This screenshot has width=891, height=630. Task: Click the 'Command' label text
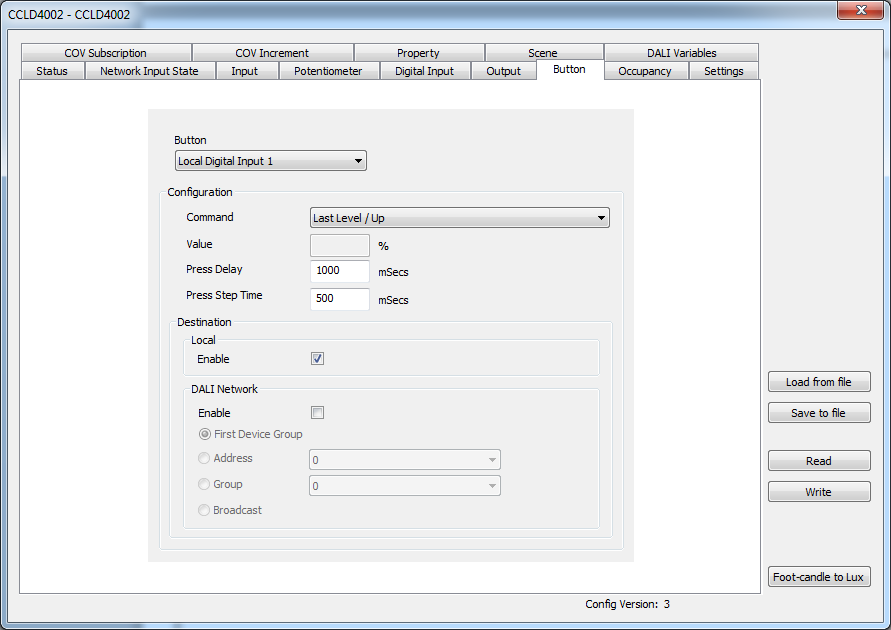(210, 217)
